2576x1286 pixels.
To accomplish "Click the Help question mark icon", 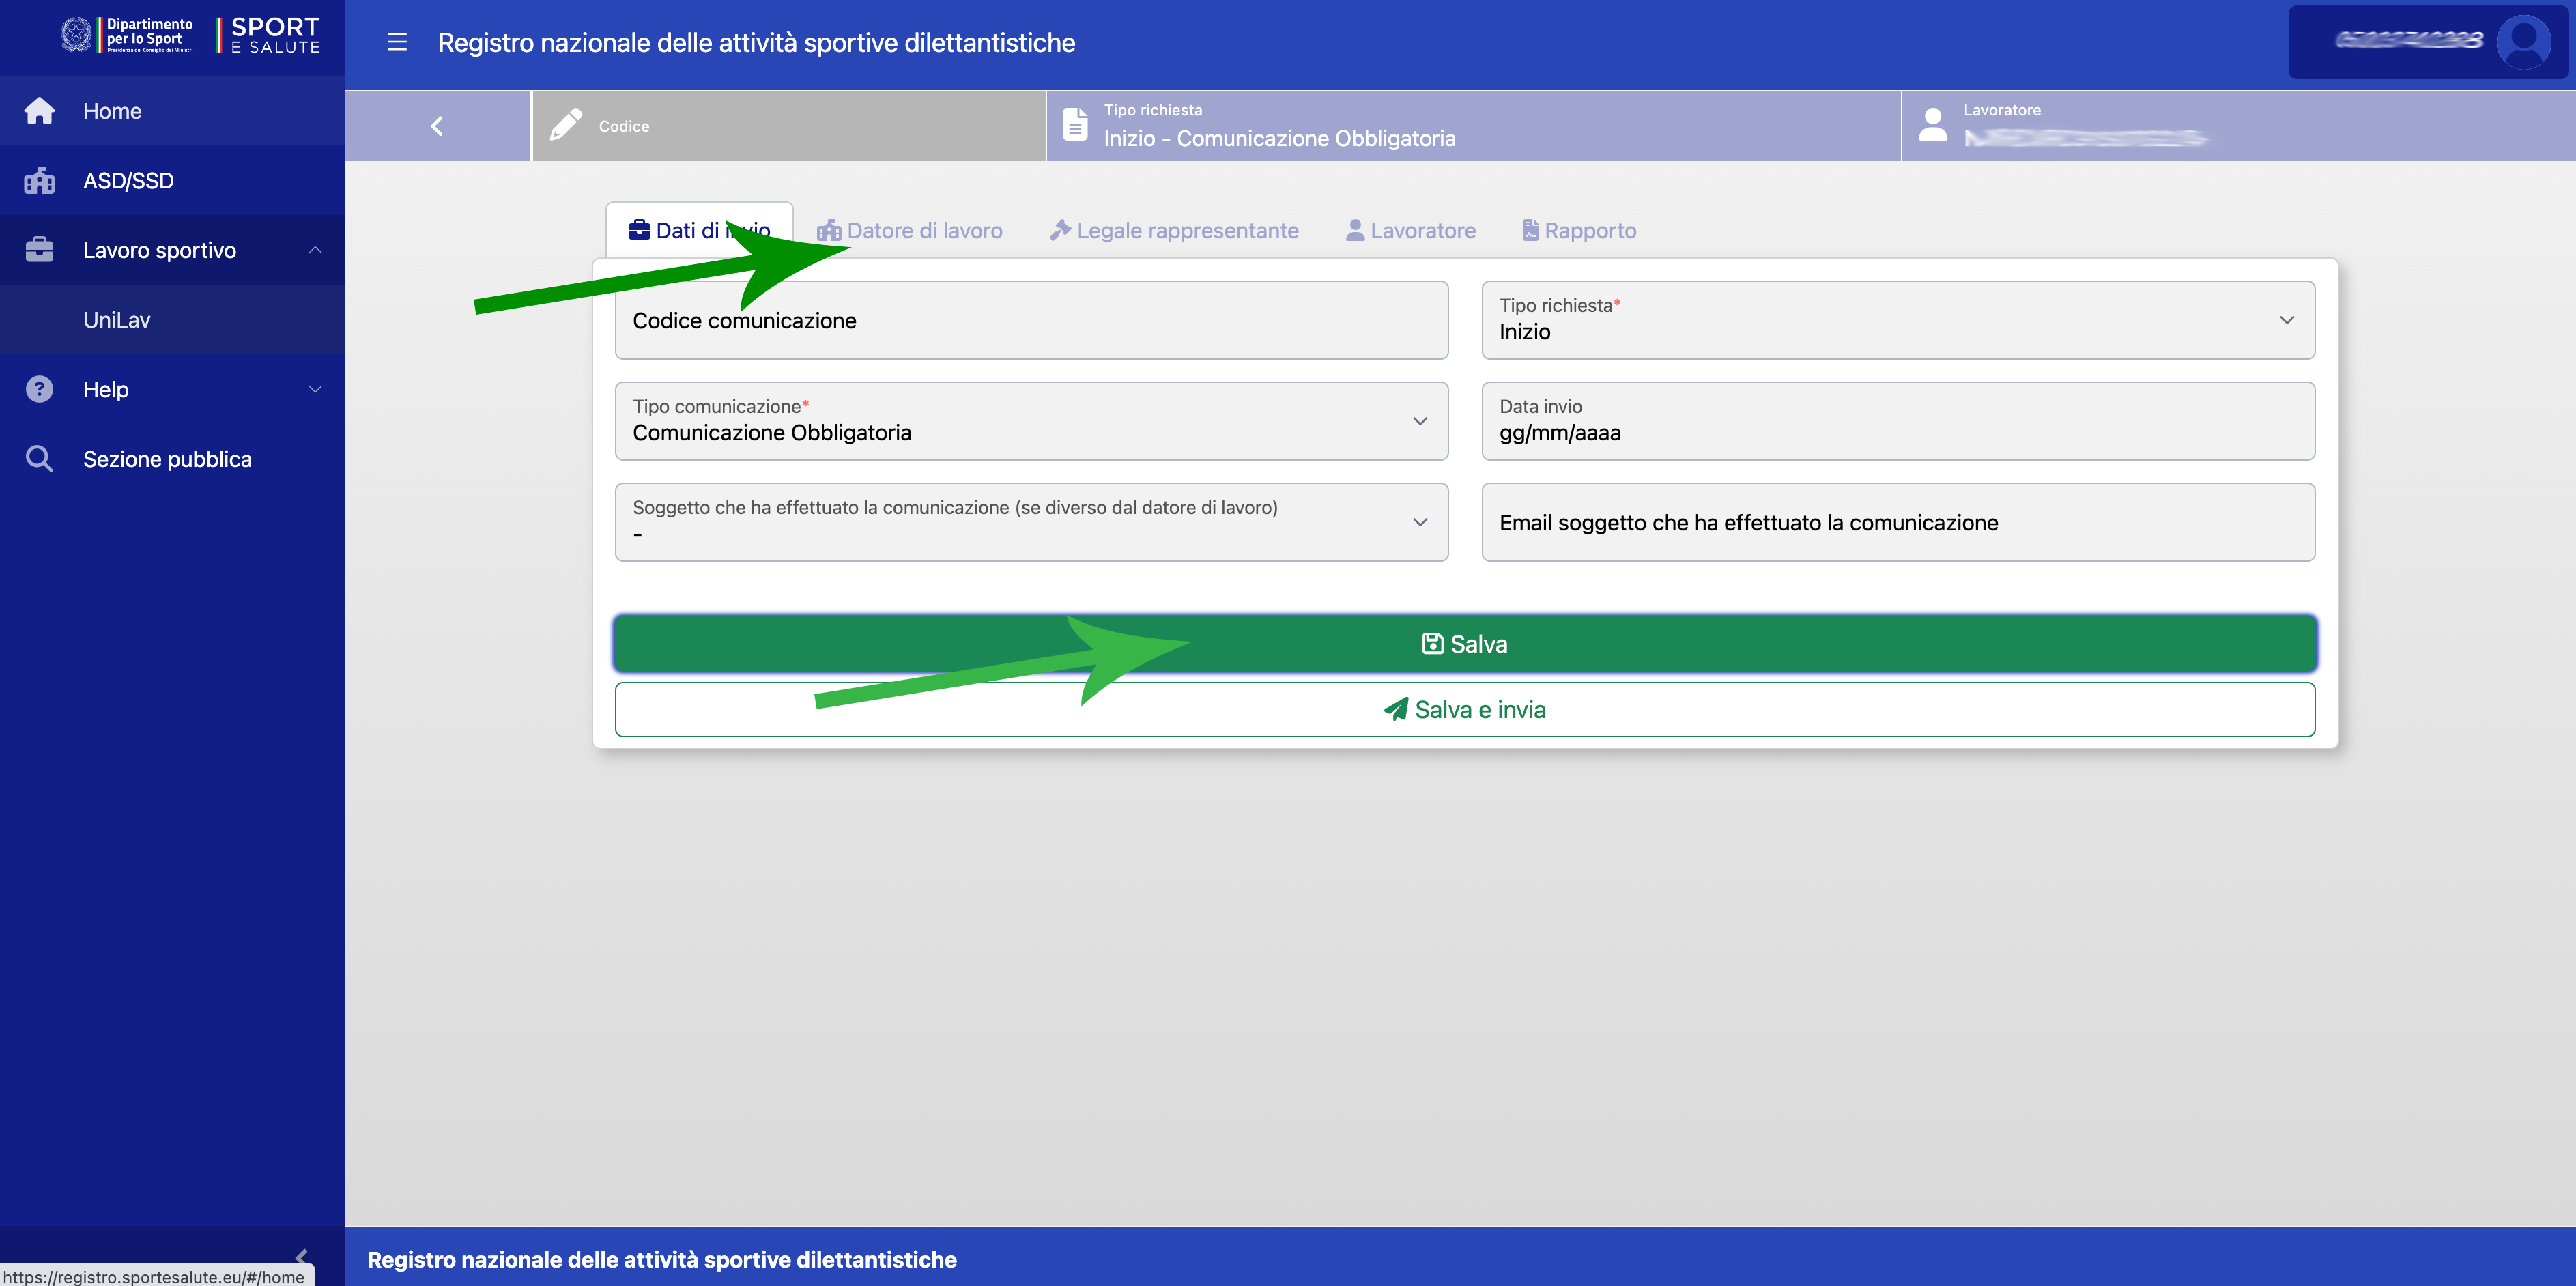I will click(40, 389).
